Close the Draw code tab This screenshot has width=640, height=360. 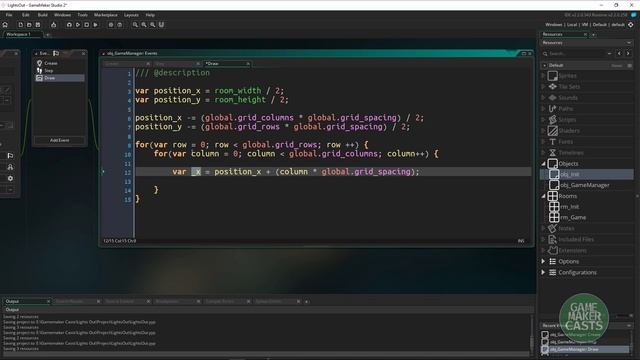point(248,64)
